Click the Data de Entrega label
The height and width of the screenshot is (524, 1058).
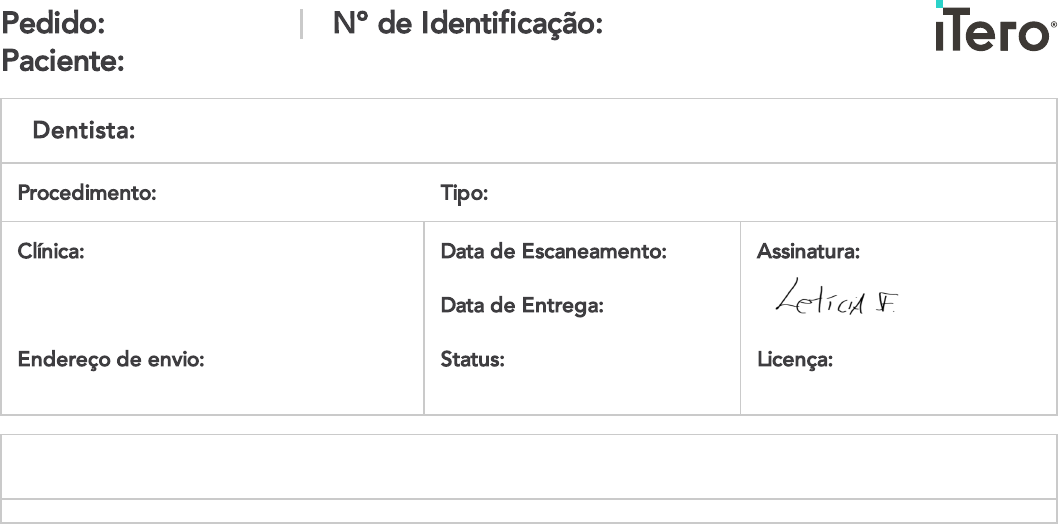pyautogui.click(x=522, y=306)
